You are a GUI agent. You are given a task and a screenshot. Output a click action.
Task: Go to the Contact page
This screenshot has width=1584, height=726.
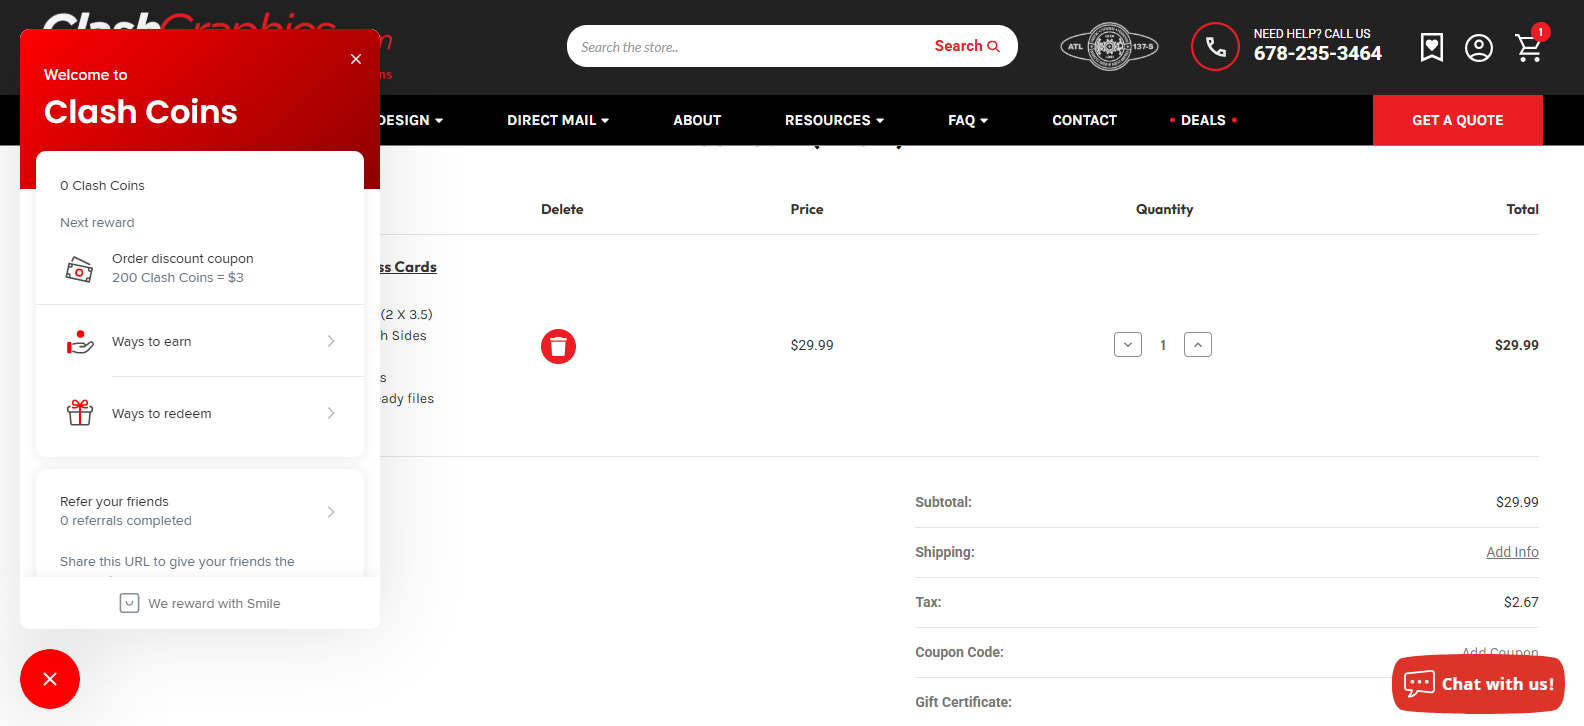click(x=1084, y=120)
